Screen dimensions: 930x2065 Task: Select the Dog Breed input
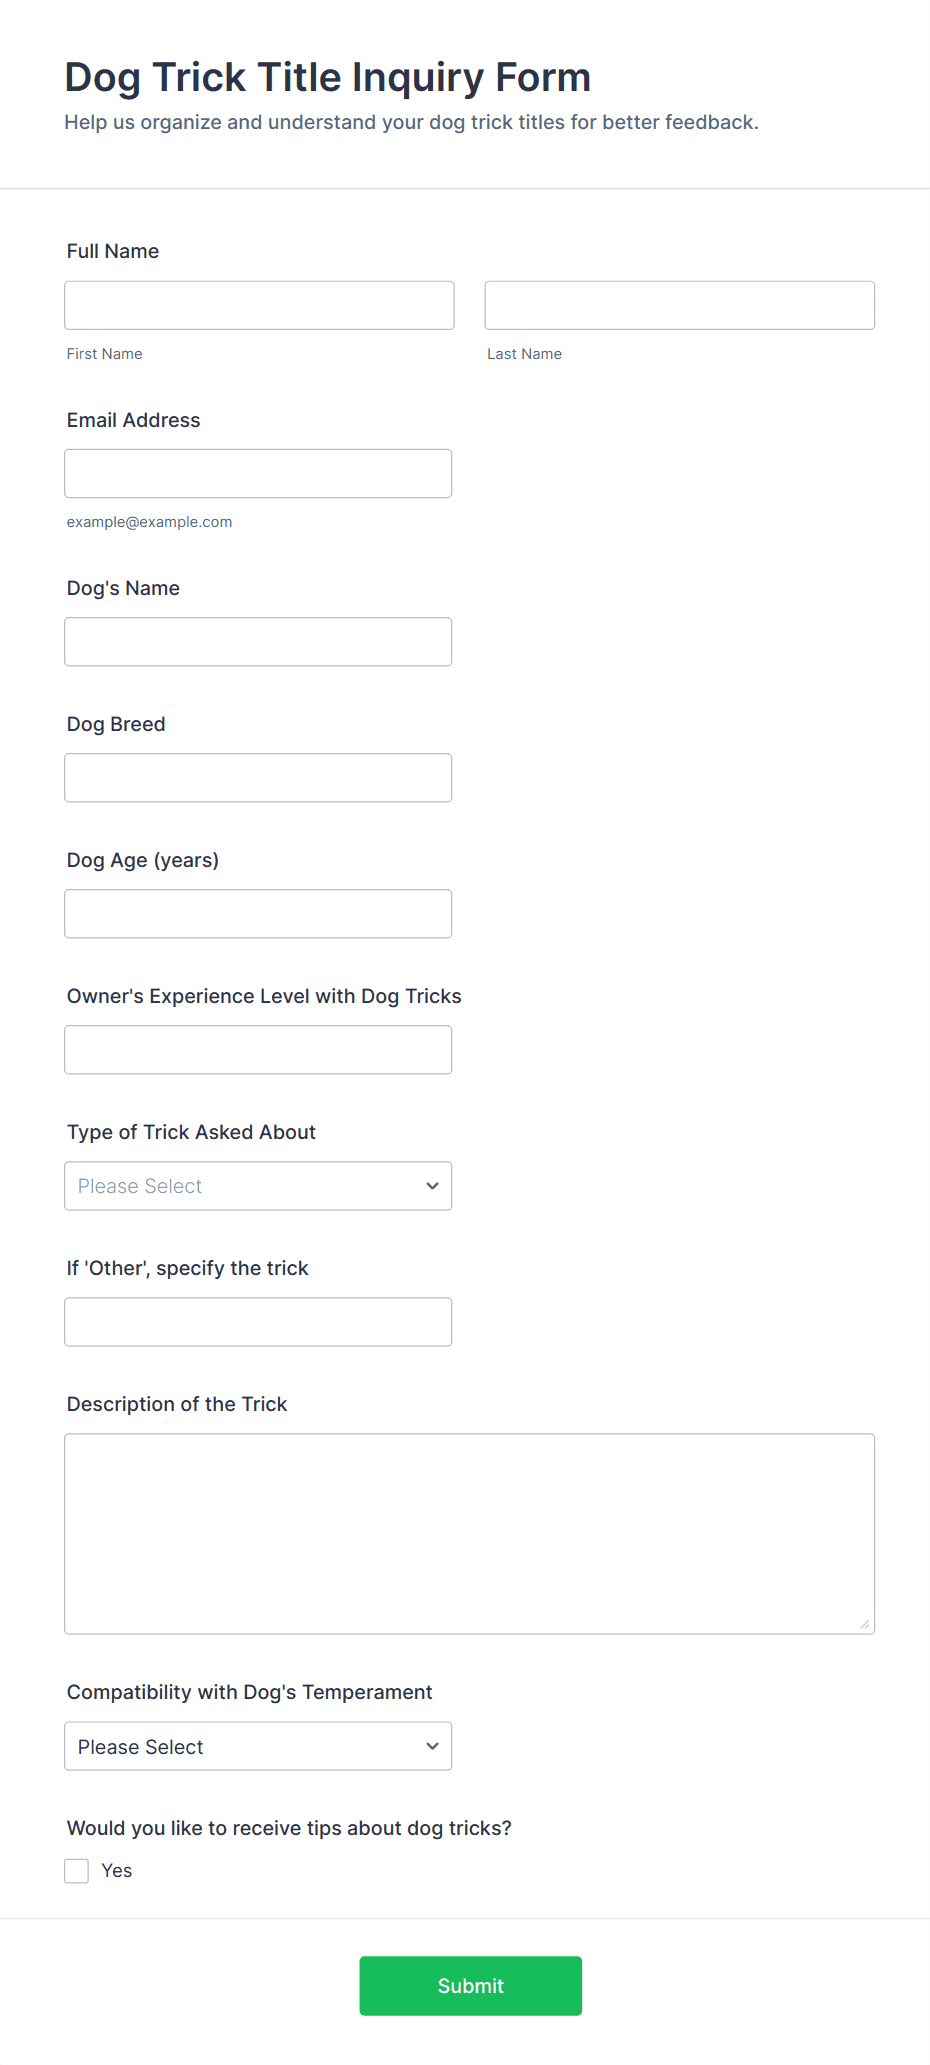(258, 777)
